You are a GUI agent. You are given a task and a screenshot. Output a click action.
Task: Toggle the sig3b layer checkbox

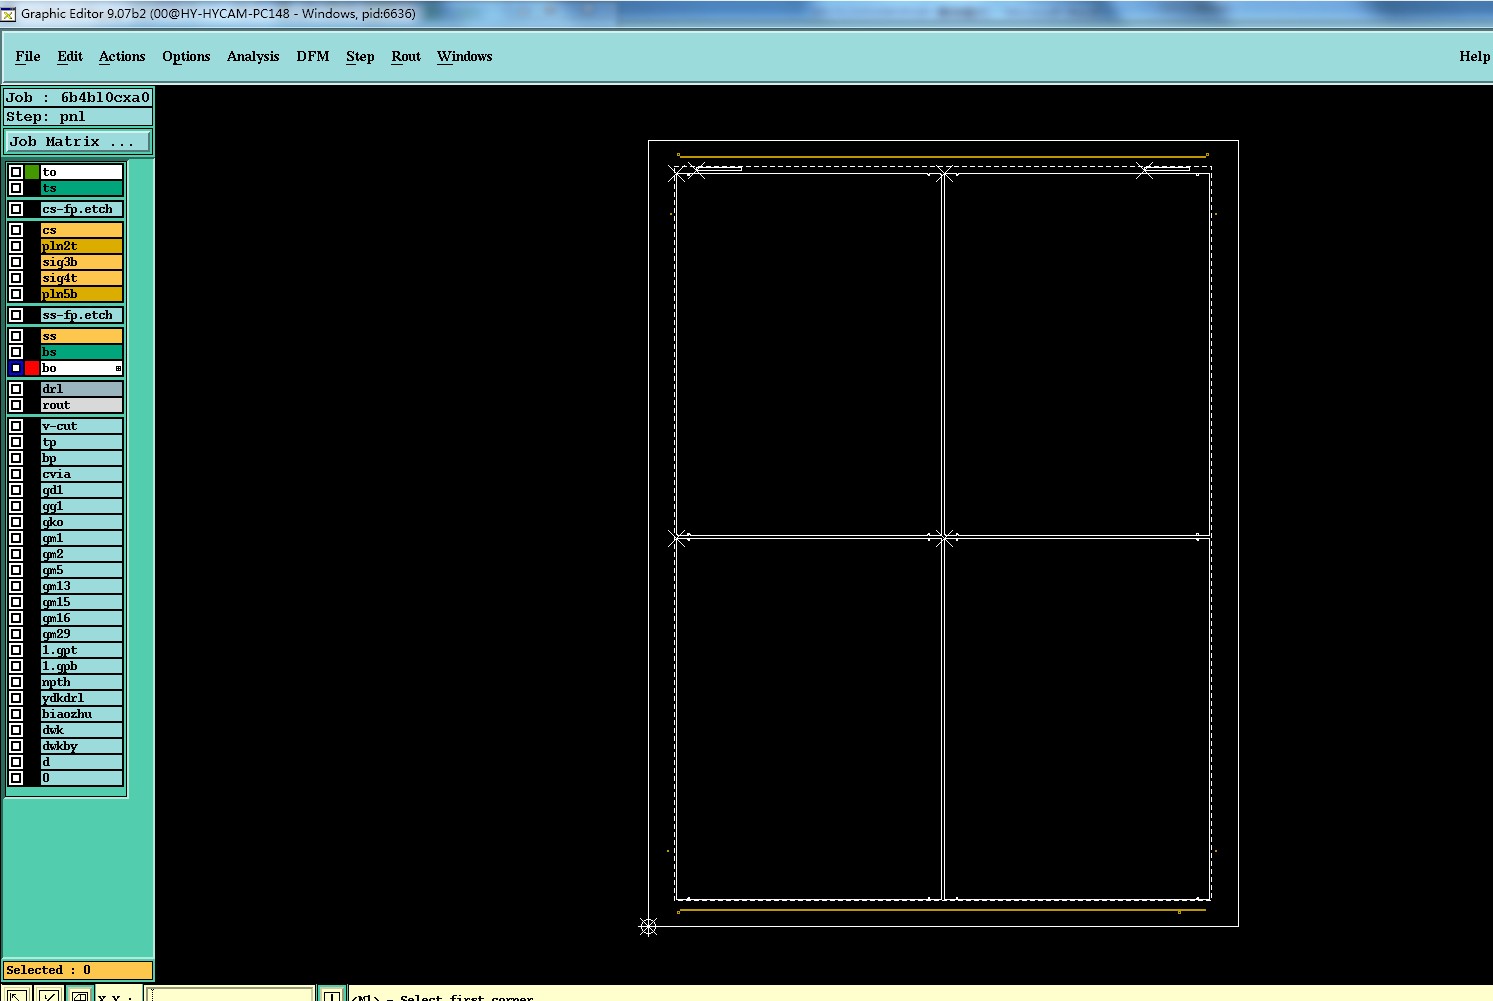point(16,262)
